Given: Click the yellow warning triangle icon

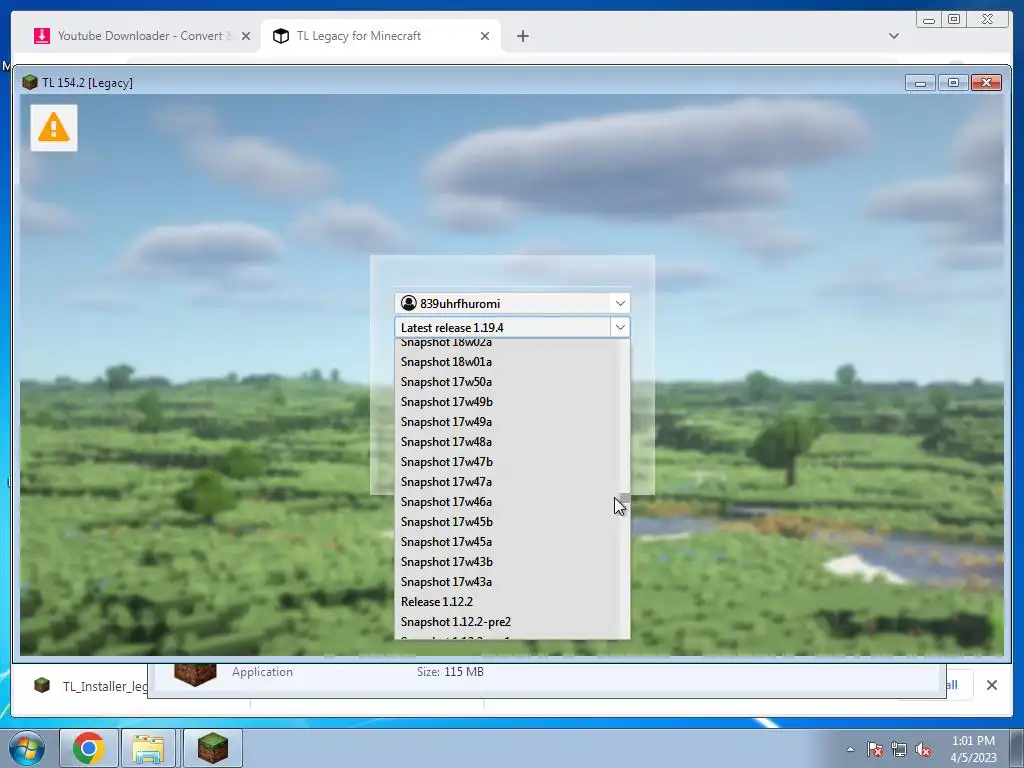Looking at the screenshot, I should tap(54, 127).
